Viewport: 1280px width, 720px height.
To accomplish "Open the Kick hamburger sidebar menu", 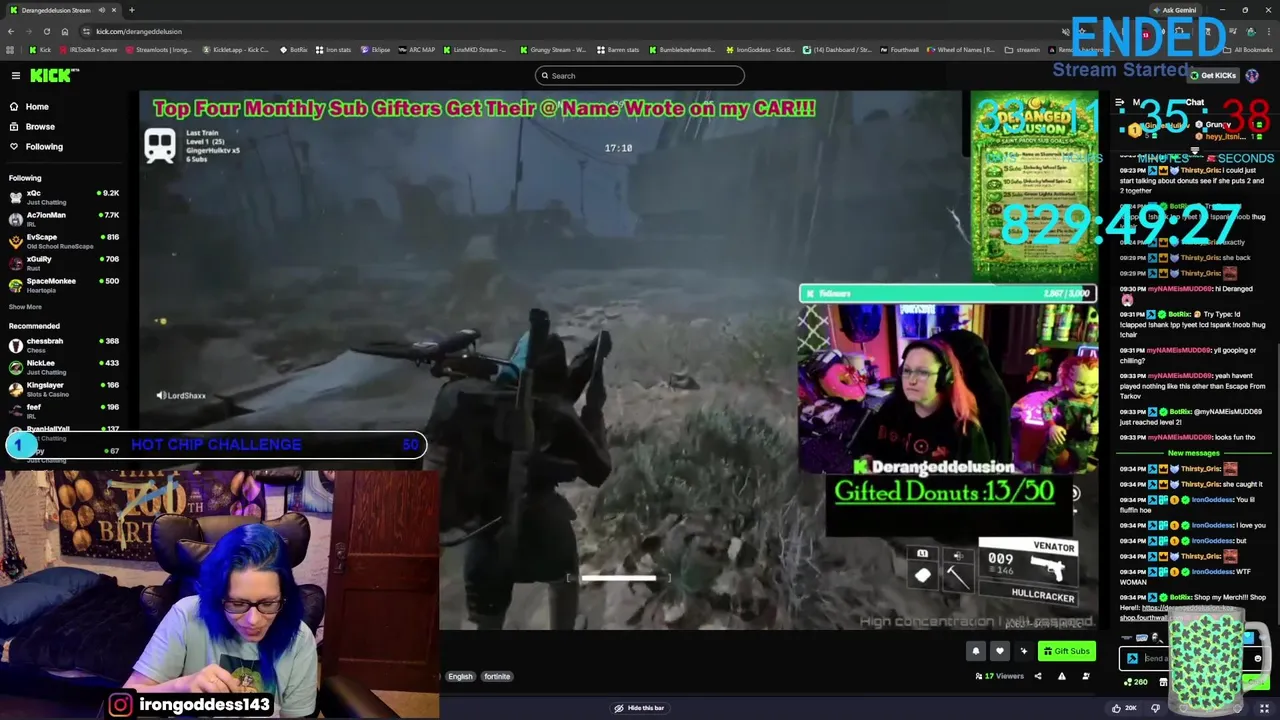I will (x=16, y=75).
